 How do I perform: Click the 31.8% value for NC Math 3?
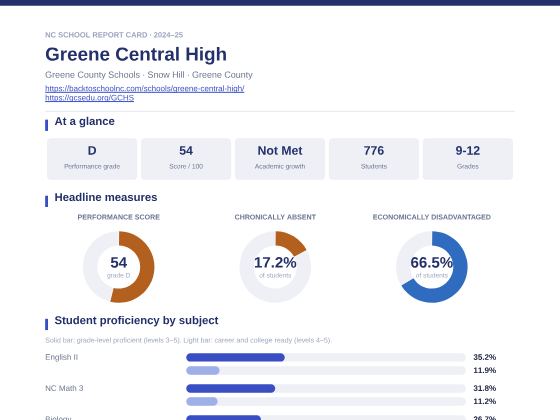coord(485,388)
